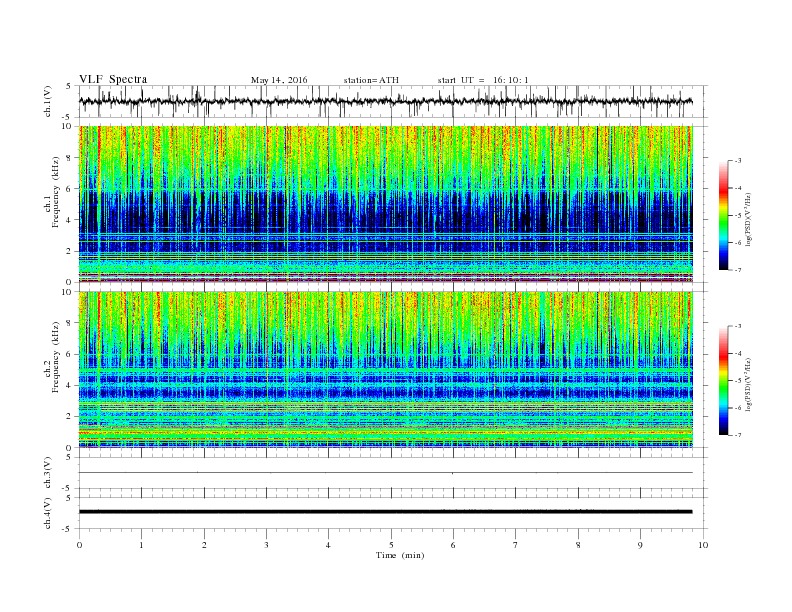This screenshot has height=612, width=792.
Task: Click time axis tick label "5"
Action: point(391,545)
